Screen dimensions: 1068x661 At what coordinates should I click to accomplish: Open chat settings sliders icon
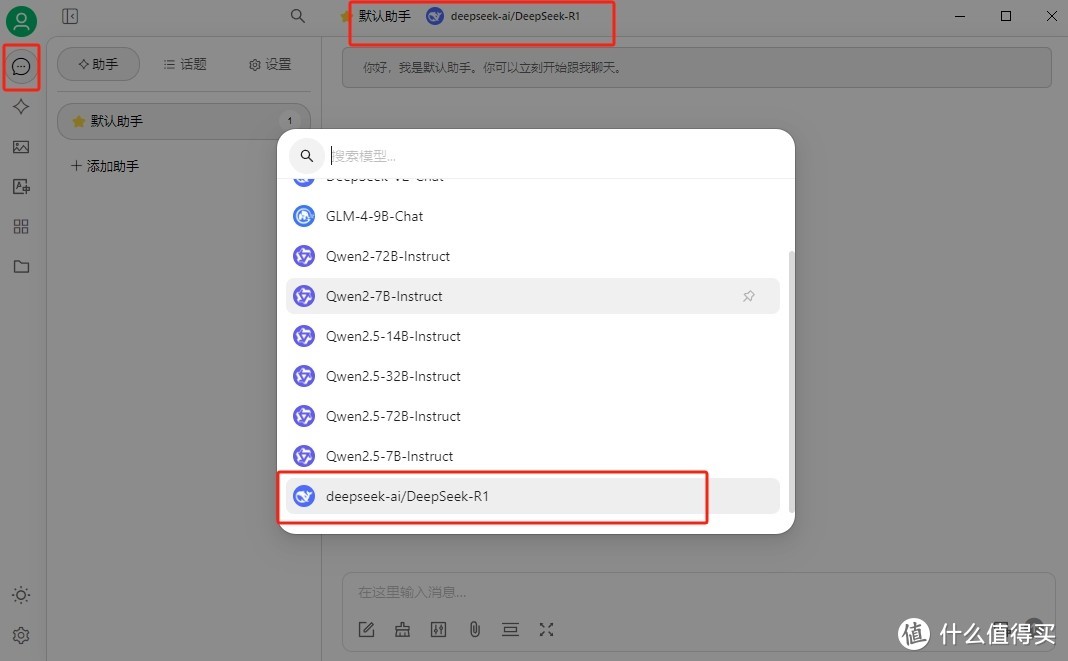pyautogui.click(x=439, y=630)
